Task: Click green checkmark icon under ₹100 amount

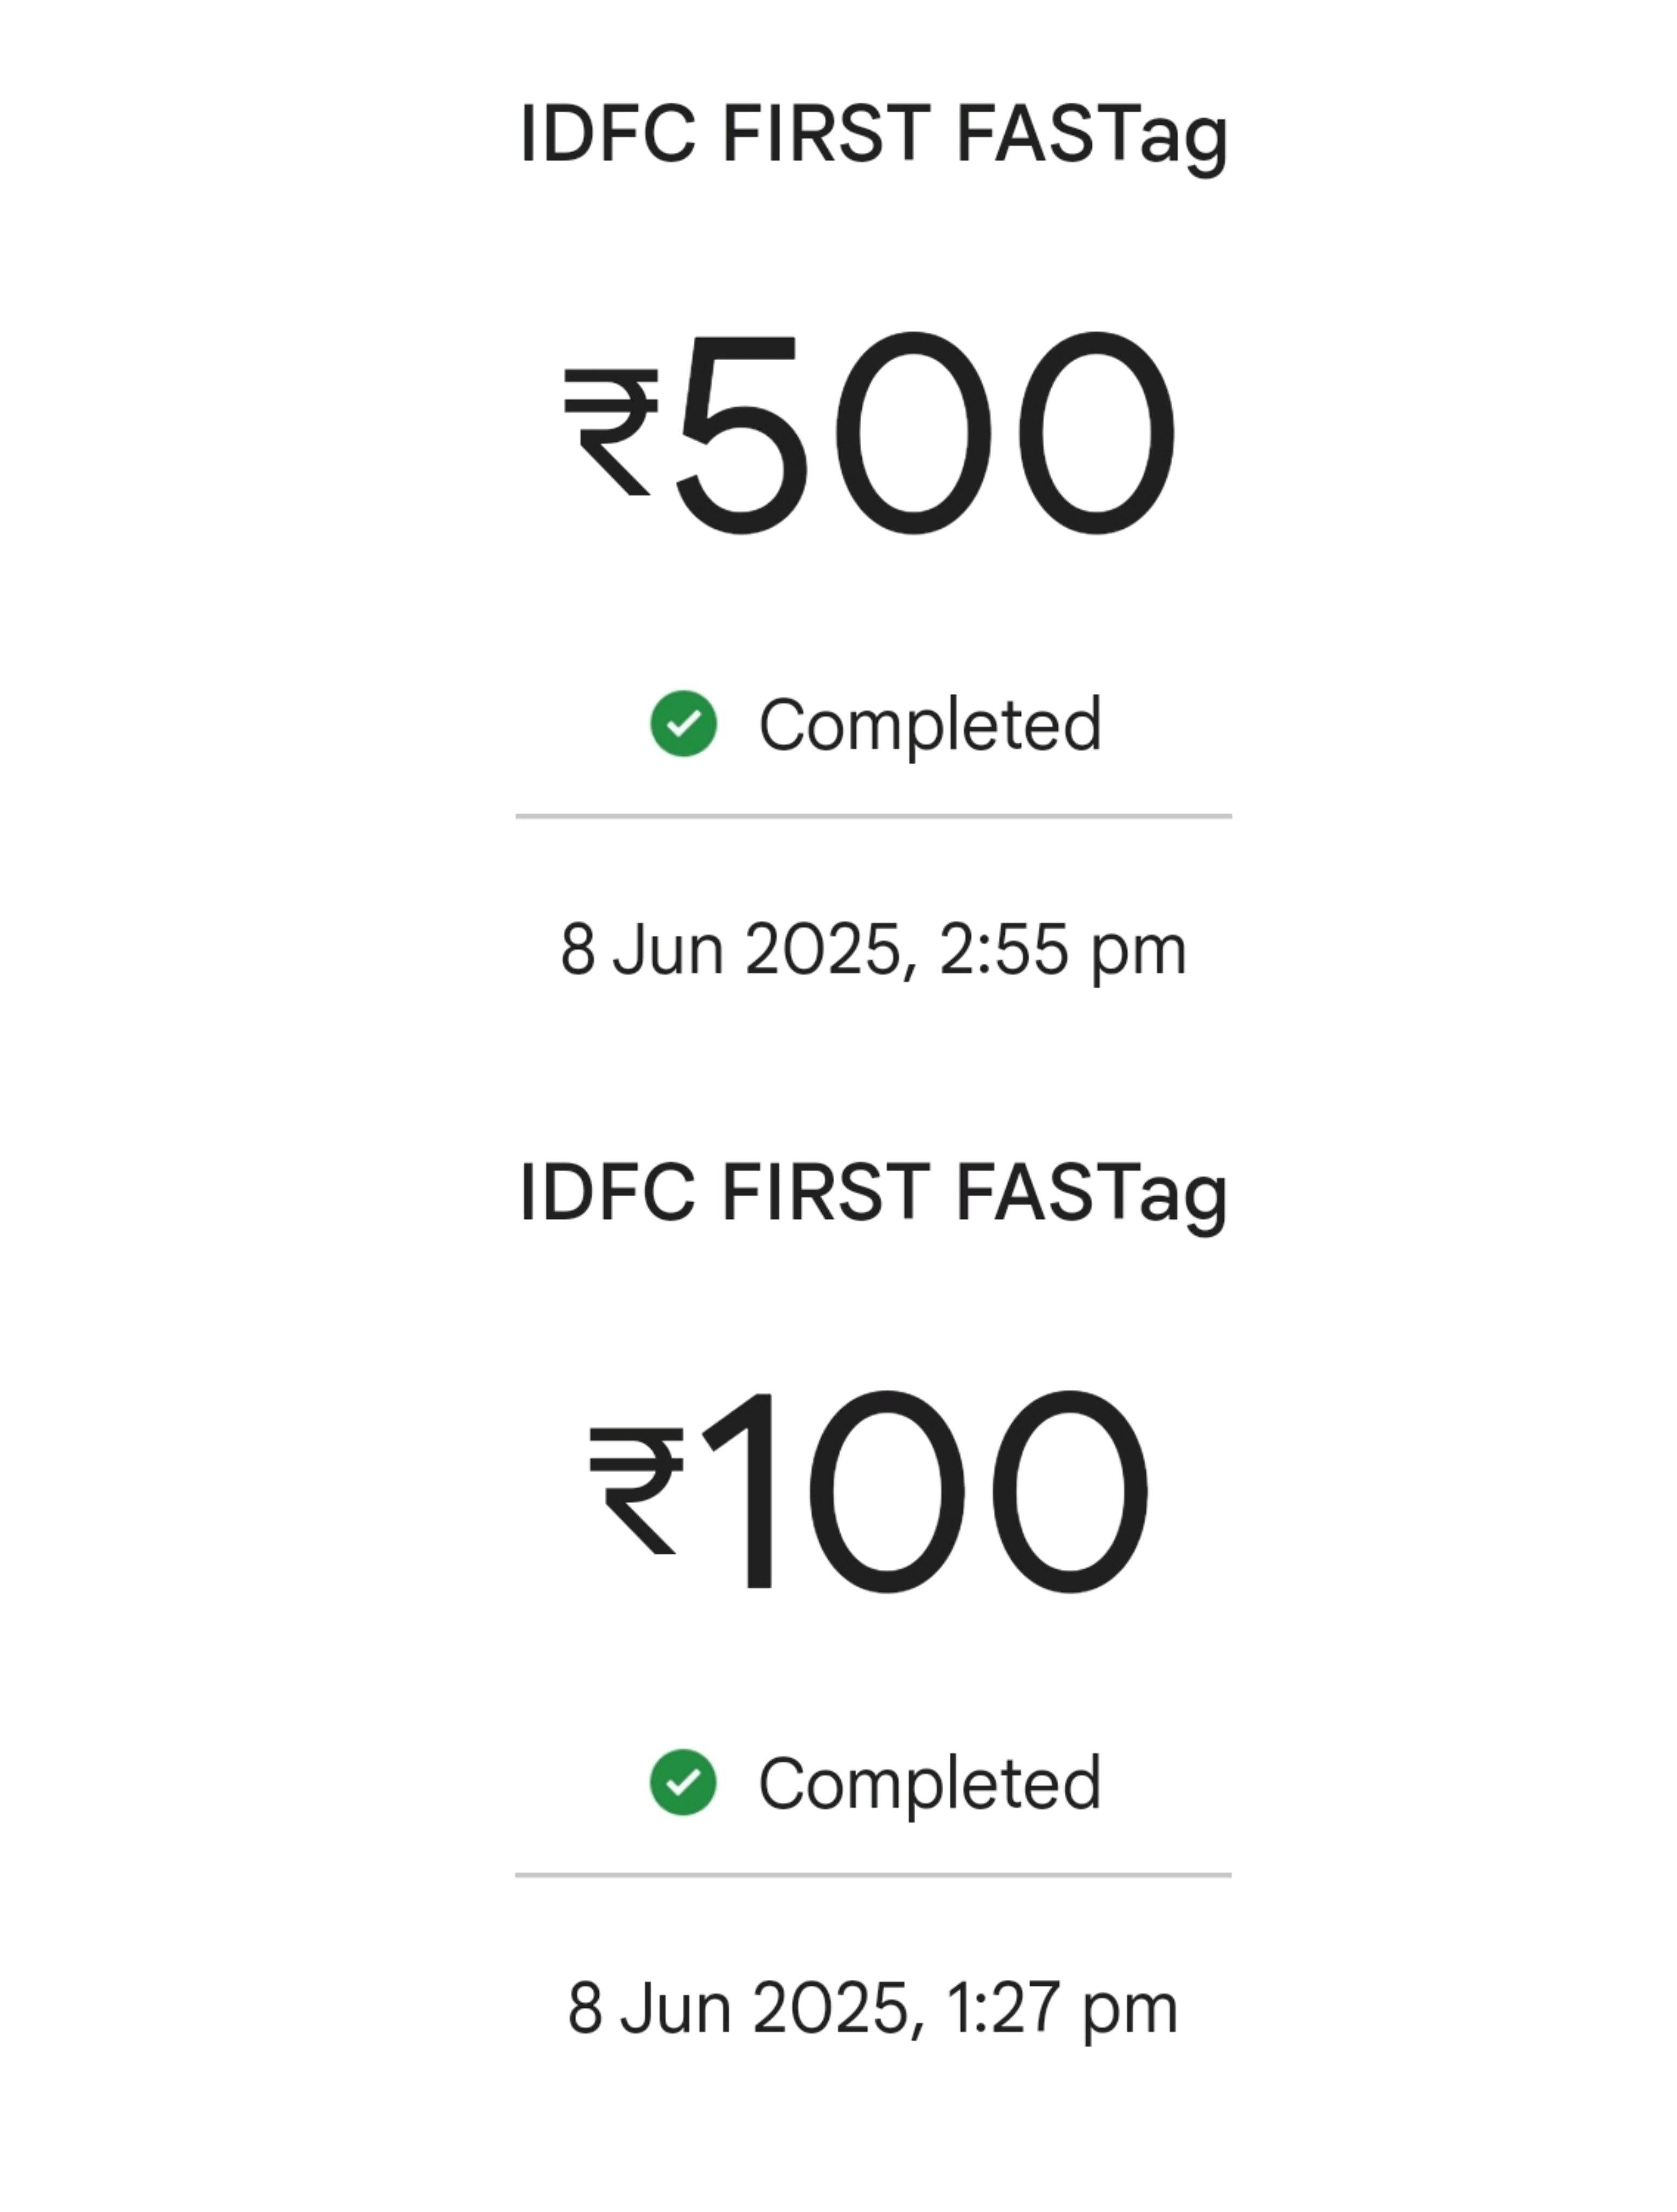Action: click(x=683, y=1782)
